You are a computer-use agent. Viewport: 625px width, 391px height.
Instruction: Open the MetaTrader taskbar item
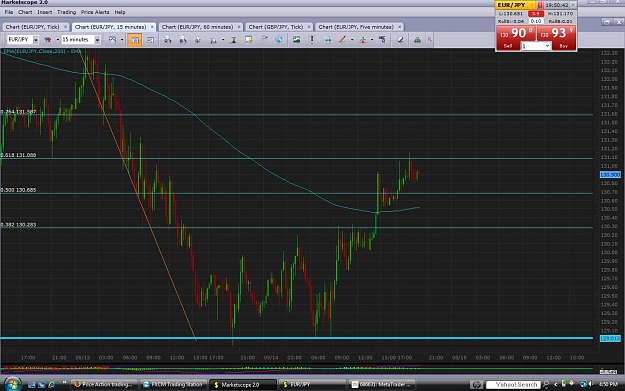[382, 385]
